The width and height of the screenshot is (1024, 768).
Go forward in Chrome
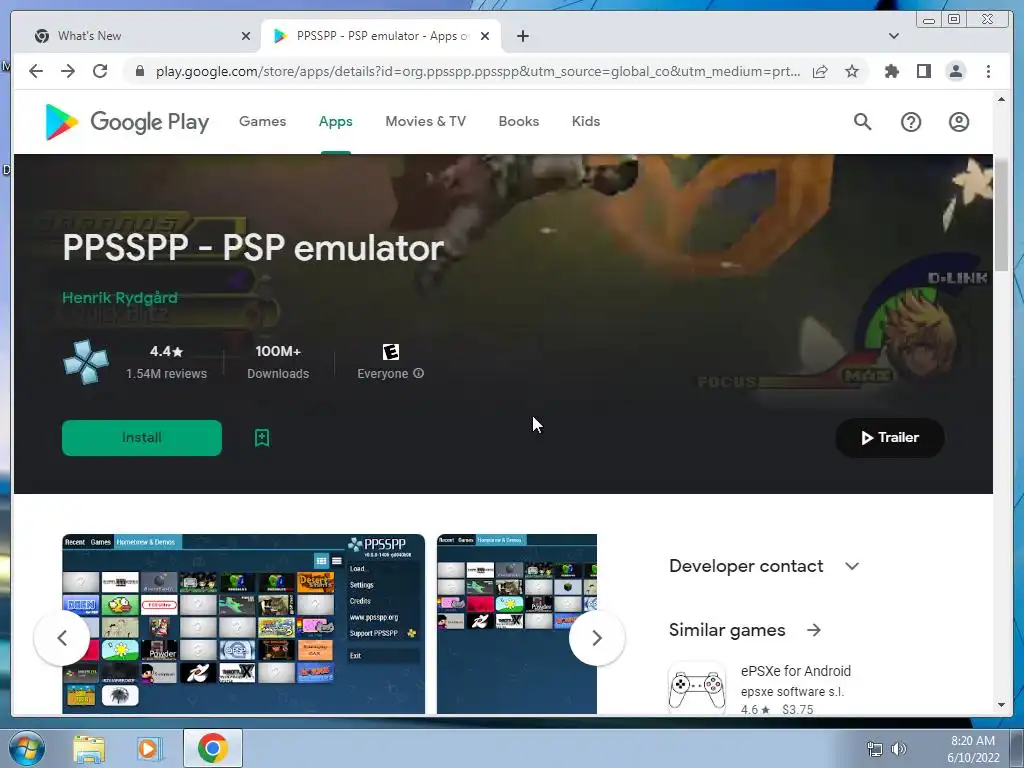click(x=68, y=71)
